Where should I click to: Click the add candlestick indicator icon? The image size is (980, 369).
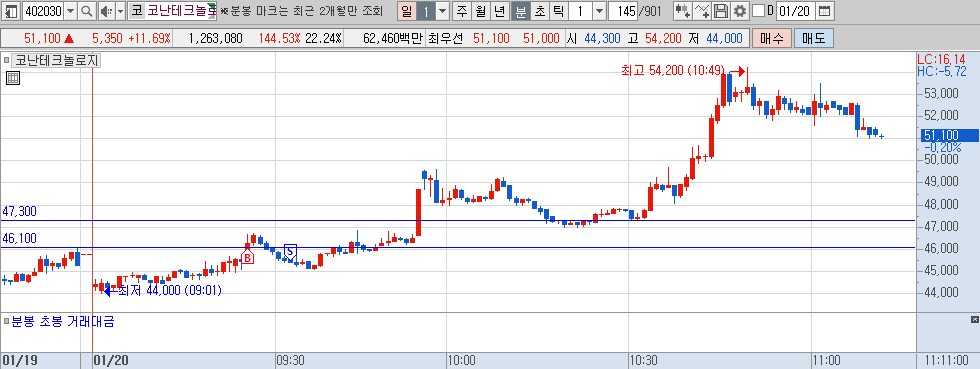pos(682,11)
